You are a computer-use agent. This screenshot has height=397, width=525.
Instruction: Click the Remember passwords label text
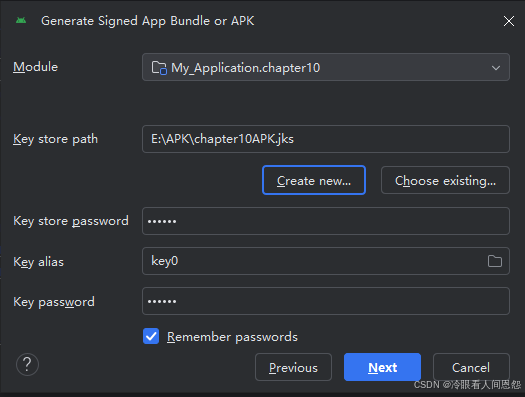click(232, 337)
